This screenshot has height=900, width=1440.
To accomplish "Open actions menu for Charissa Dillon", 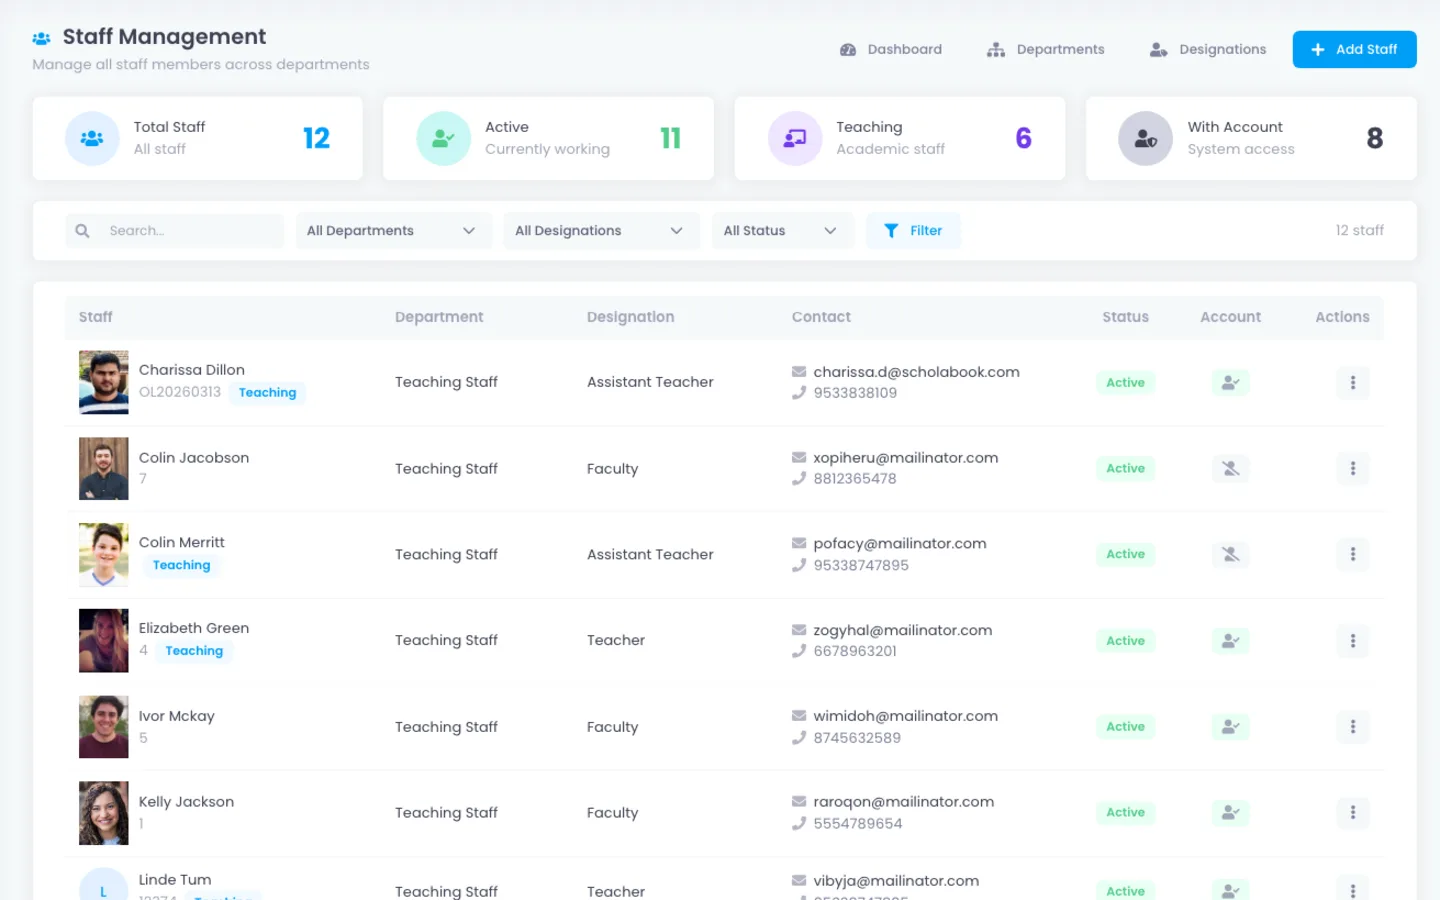I will click(x=1353, y=382).
